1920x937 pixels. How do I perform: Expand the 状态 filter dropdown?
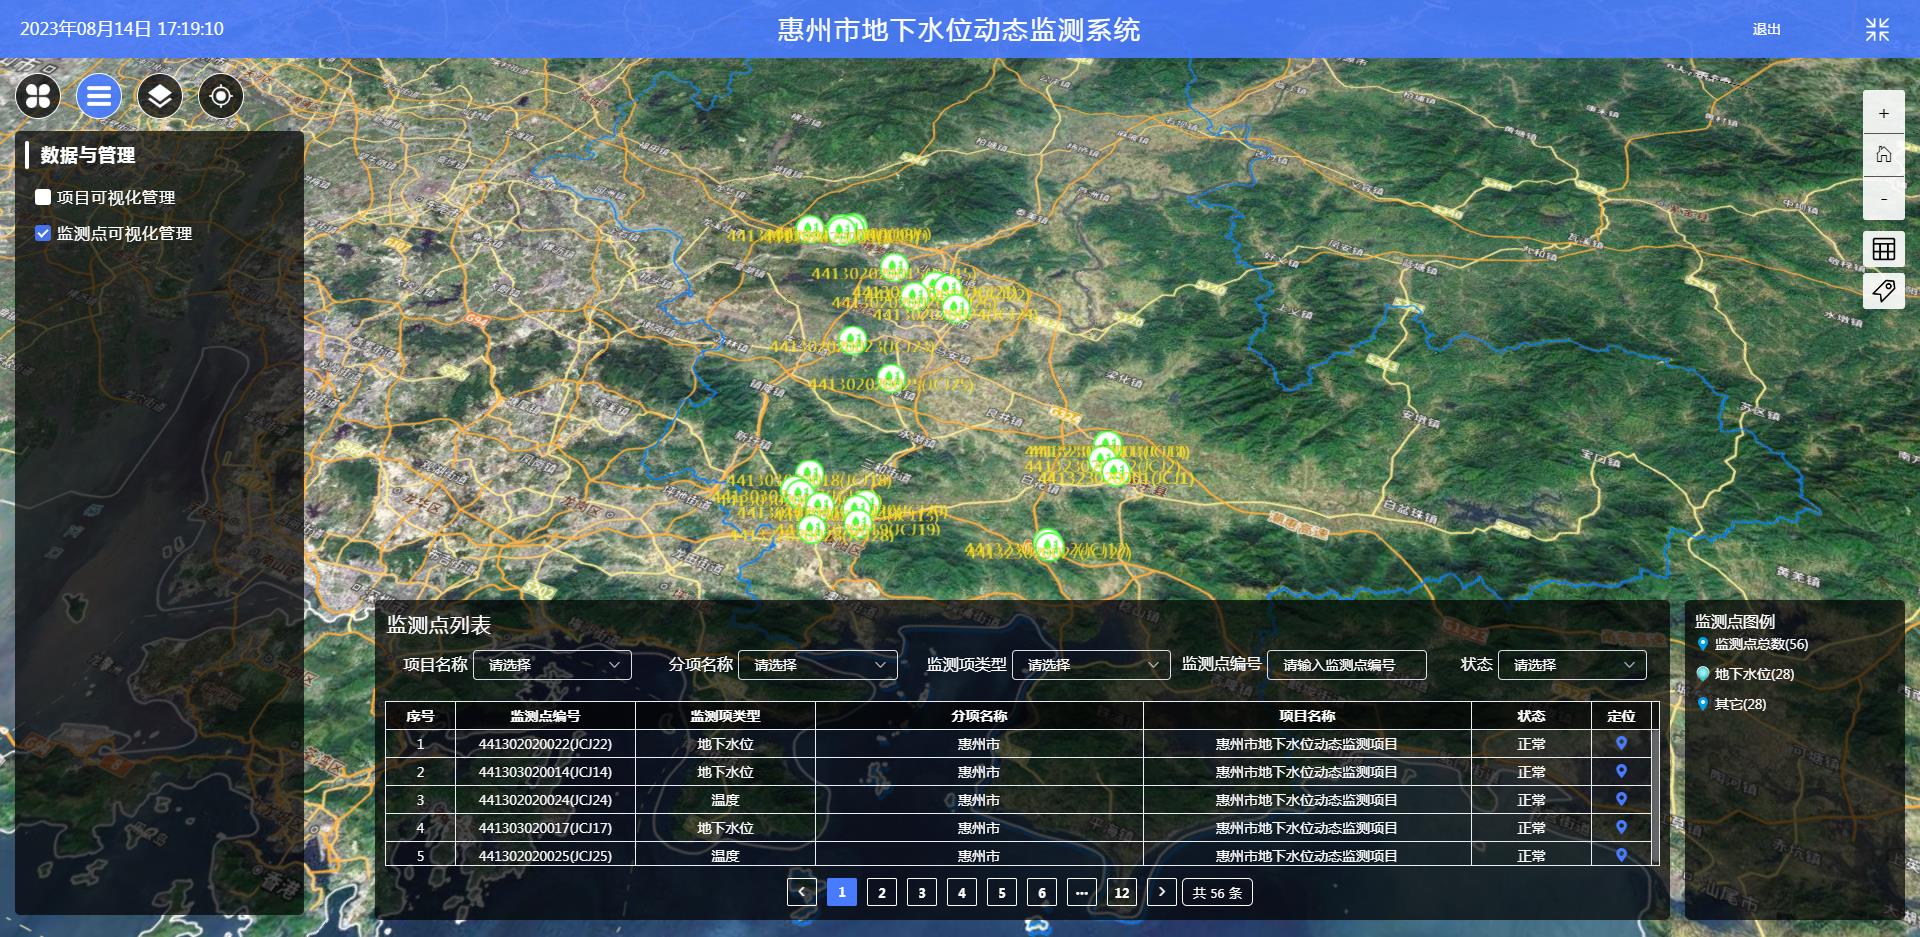[x=1571, y=665]
